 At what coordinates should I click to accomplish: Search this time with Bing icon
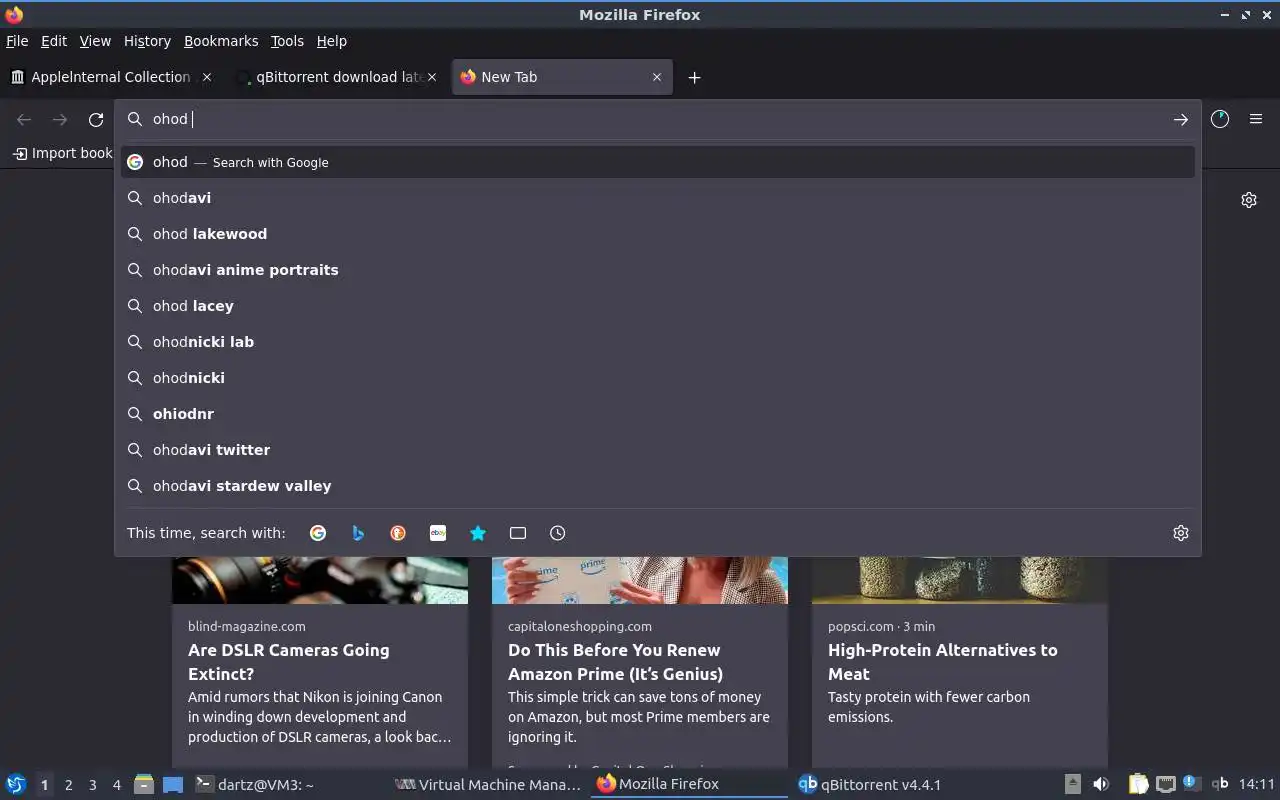[x=358, y=533]
